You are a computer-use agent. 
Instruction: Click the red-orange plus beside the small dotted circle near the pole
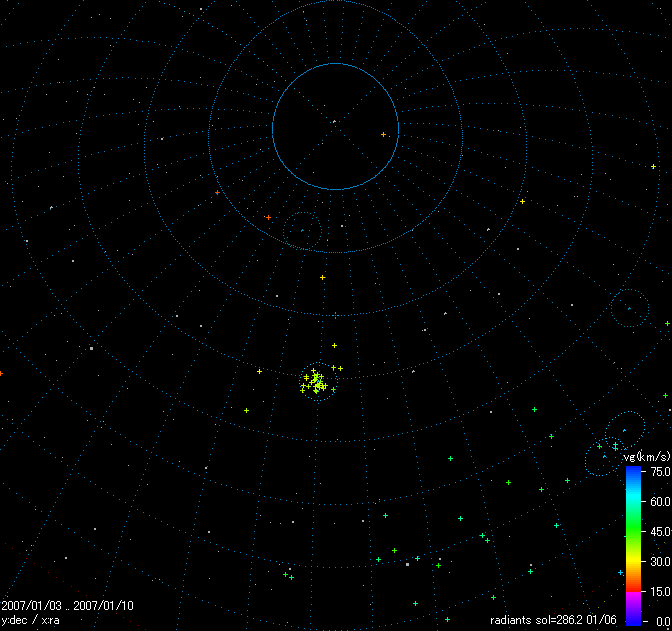(x=268, y=218)
